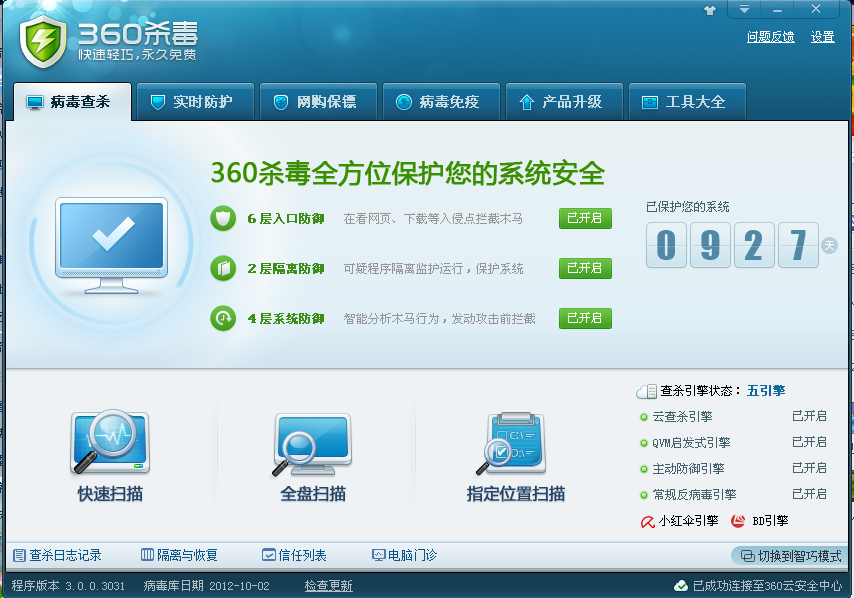Toggle 云查杀引擎 已开启 status
854x598 pixels.
point(809,416)
